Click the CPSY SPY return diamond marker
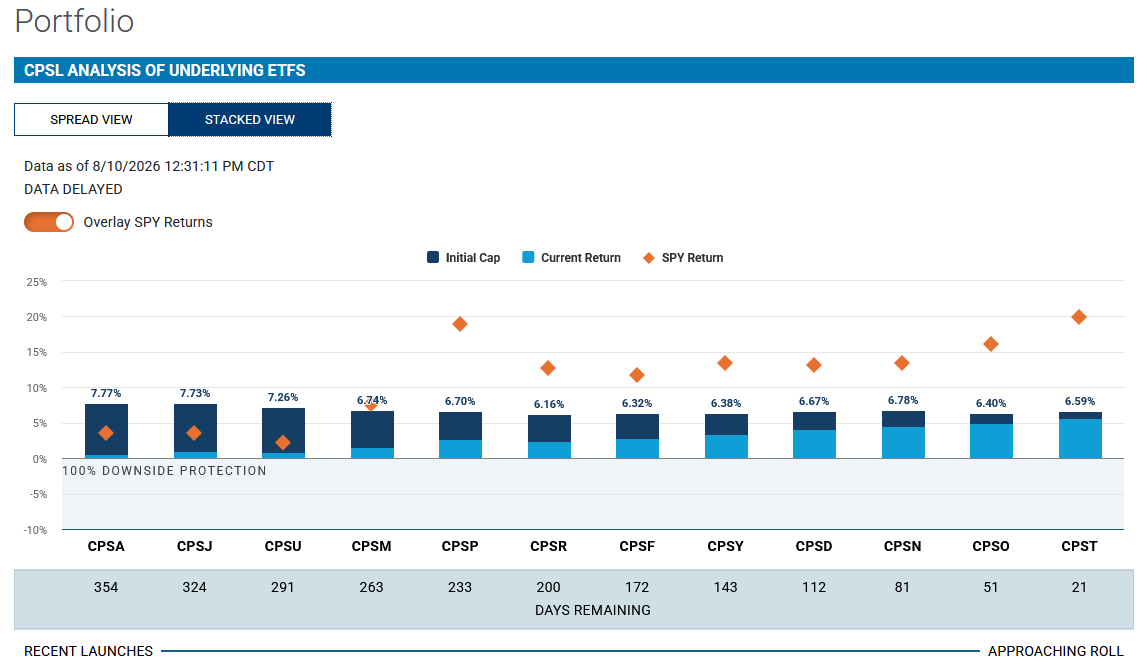 click(725, 363)
